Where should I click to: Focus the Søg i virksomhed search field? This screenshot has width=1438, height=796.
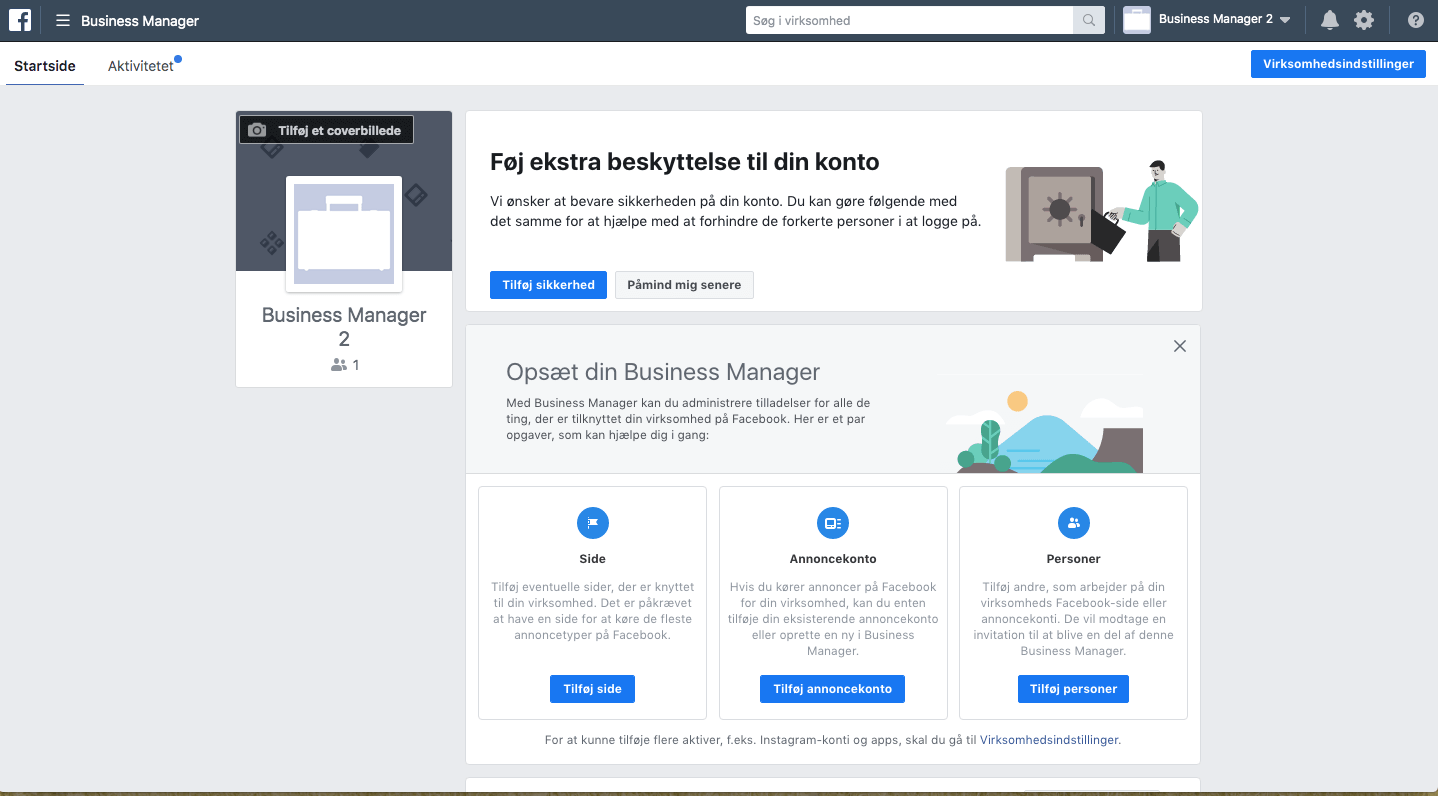coord(909,20)
